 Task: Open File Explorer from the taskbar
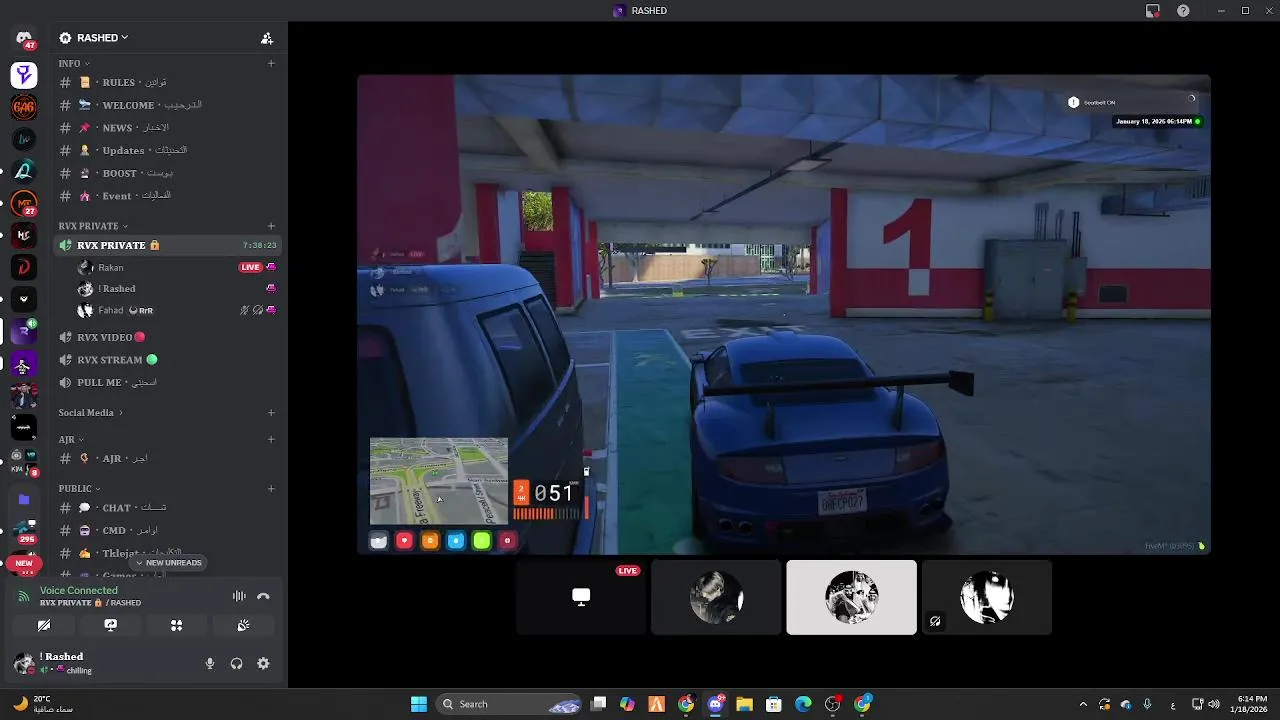pyautogui.click(x=745, y=704)
